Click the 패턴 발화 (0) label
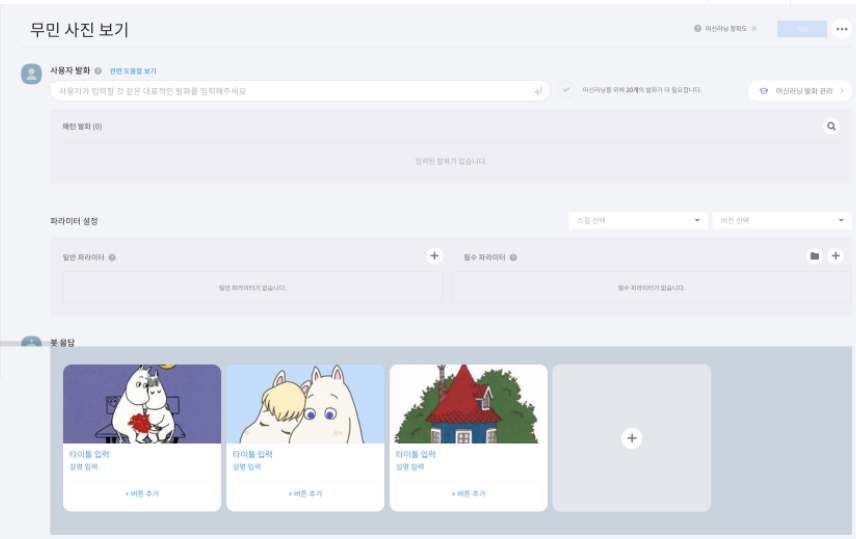This screenshot has height=539, width=856. [82, 127]
